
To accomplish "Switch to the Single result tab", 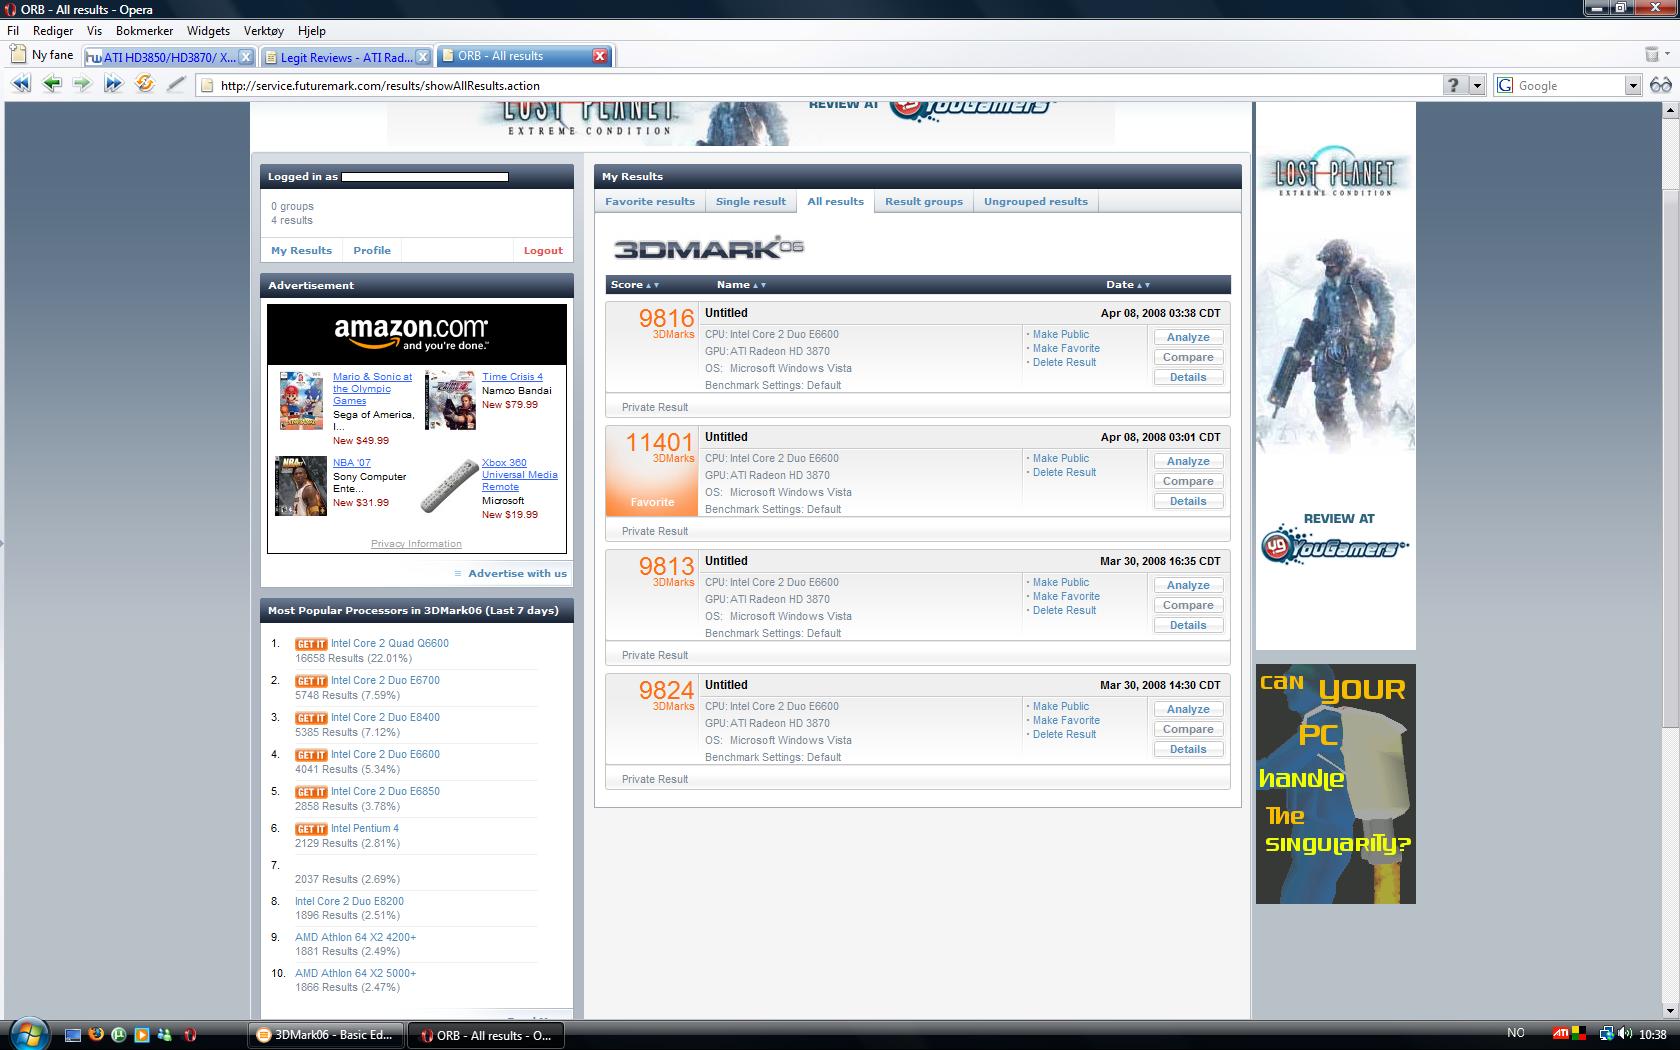I will click(751, 201).
